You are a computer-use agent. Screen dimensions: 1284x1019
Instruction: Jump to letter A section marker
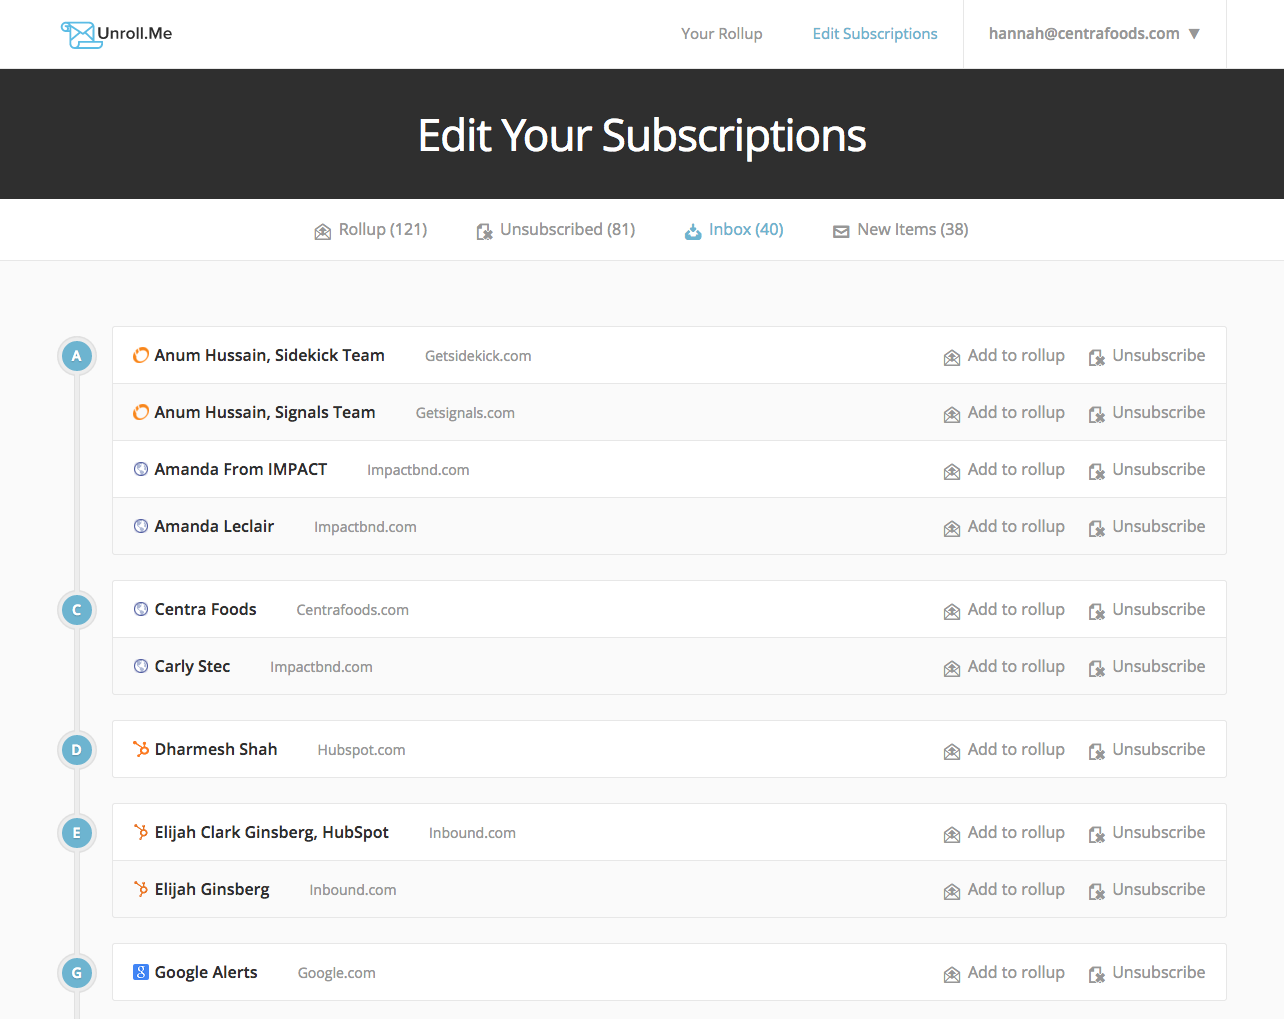[77, 356]
